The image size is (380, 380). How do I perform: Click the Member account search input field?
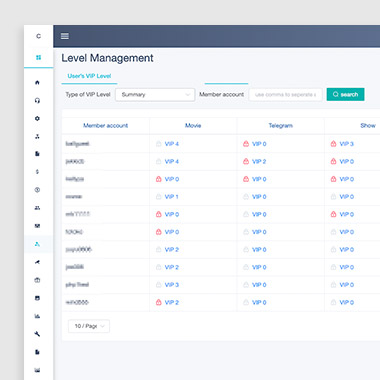(285, 95)
